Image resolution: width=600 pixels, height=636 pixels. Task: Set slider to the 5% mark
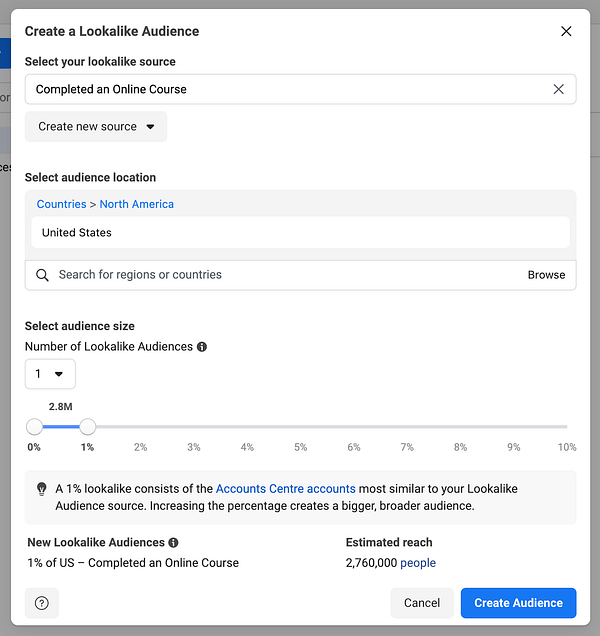pos(301,427)
